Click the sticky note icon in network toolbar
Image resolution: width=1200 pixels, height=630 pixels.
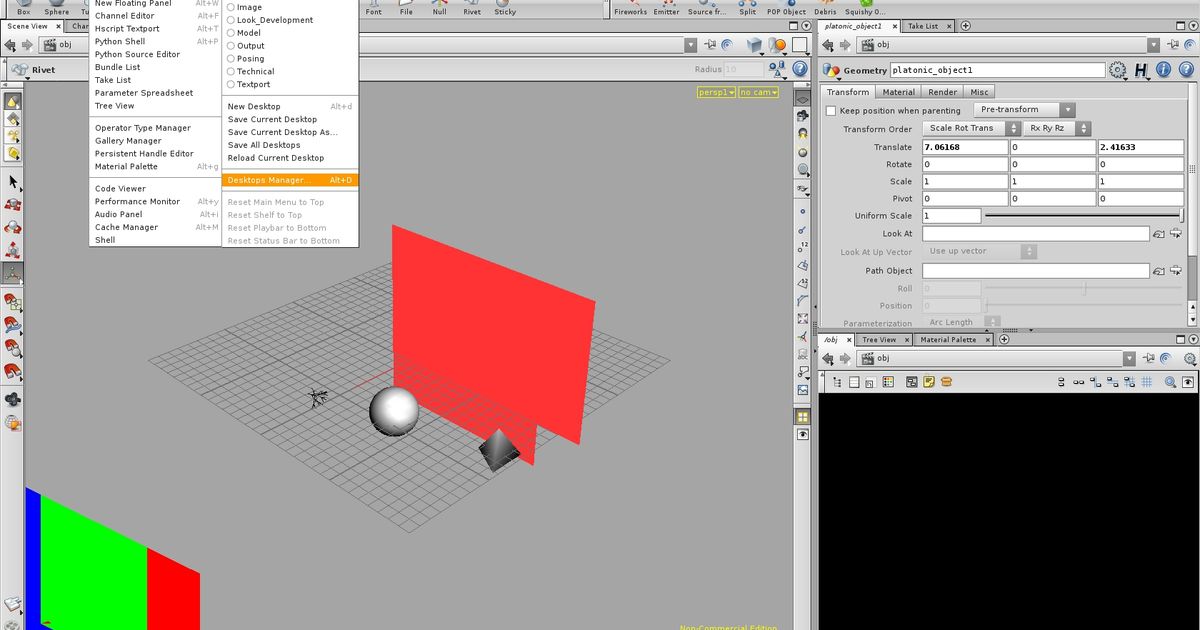pyautogui.click(x=929, y=382)
